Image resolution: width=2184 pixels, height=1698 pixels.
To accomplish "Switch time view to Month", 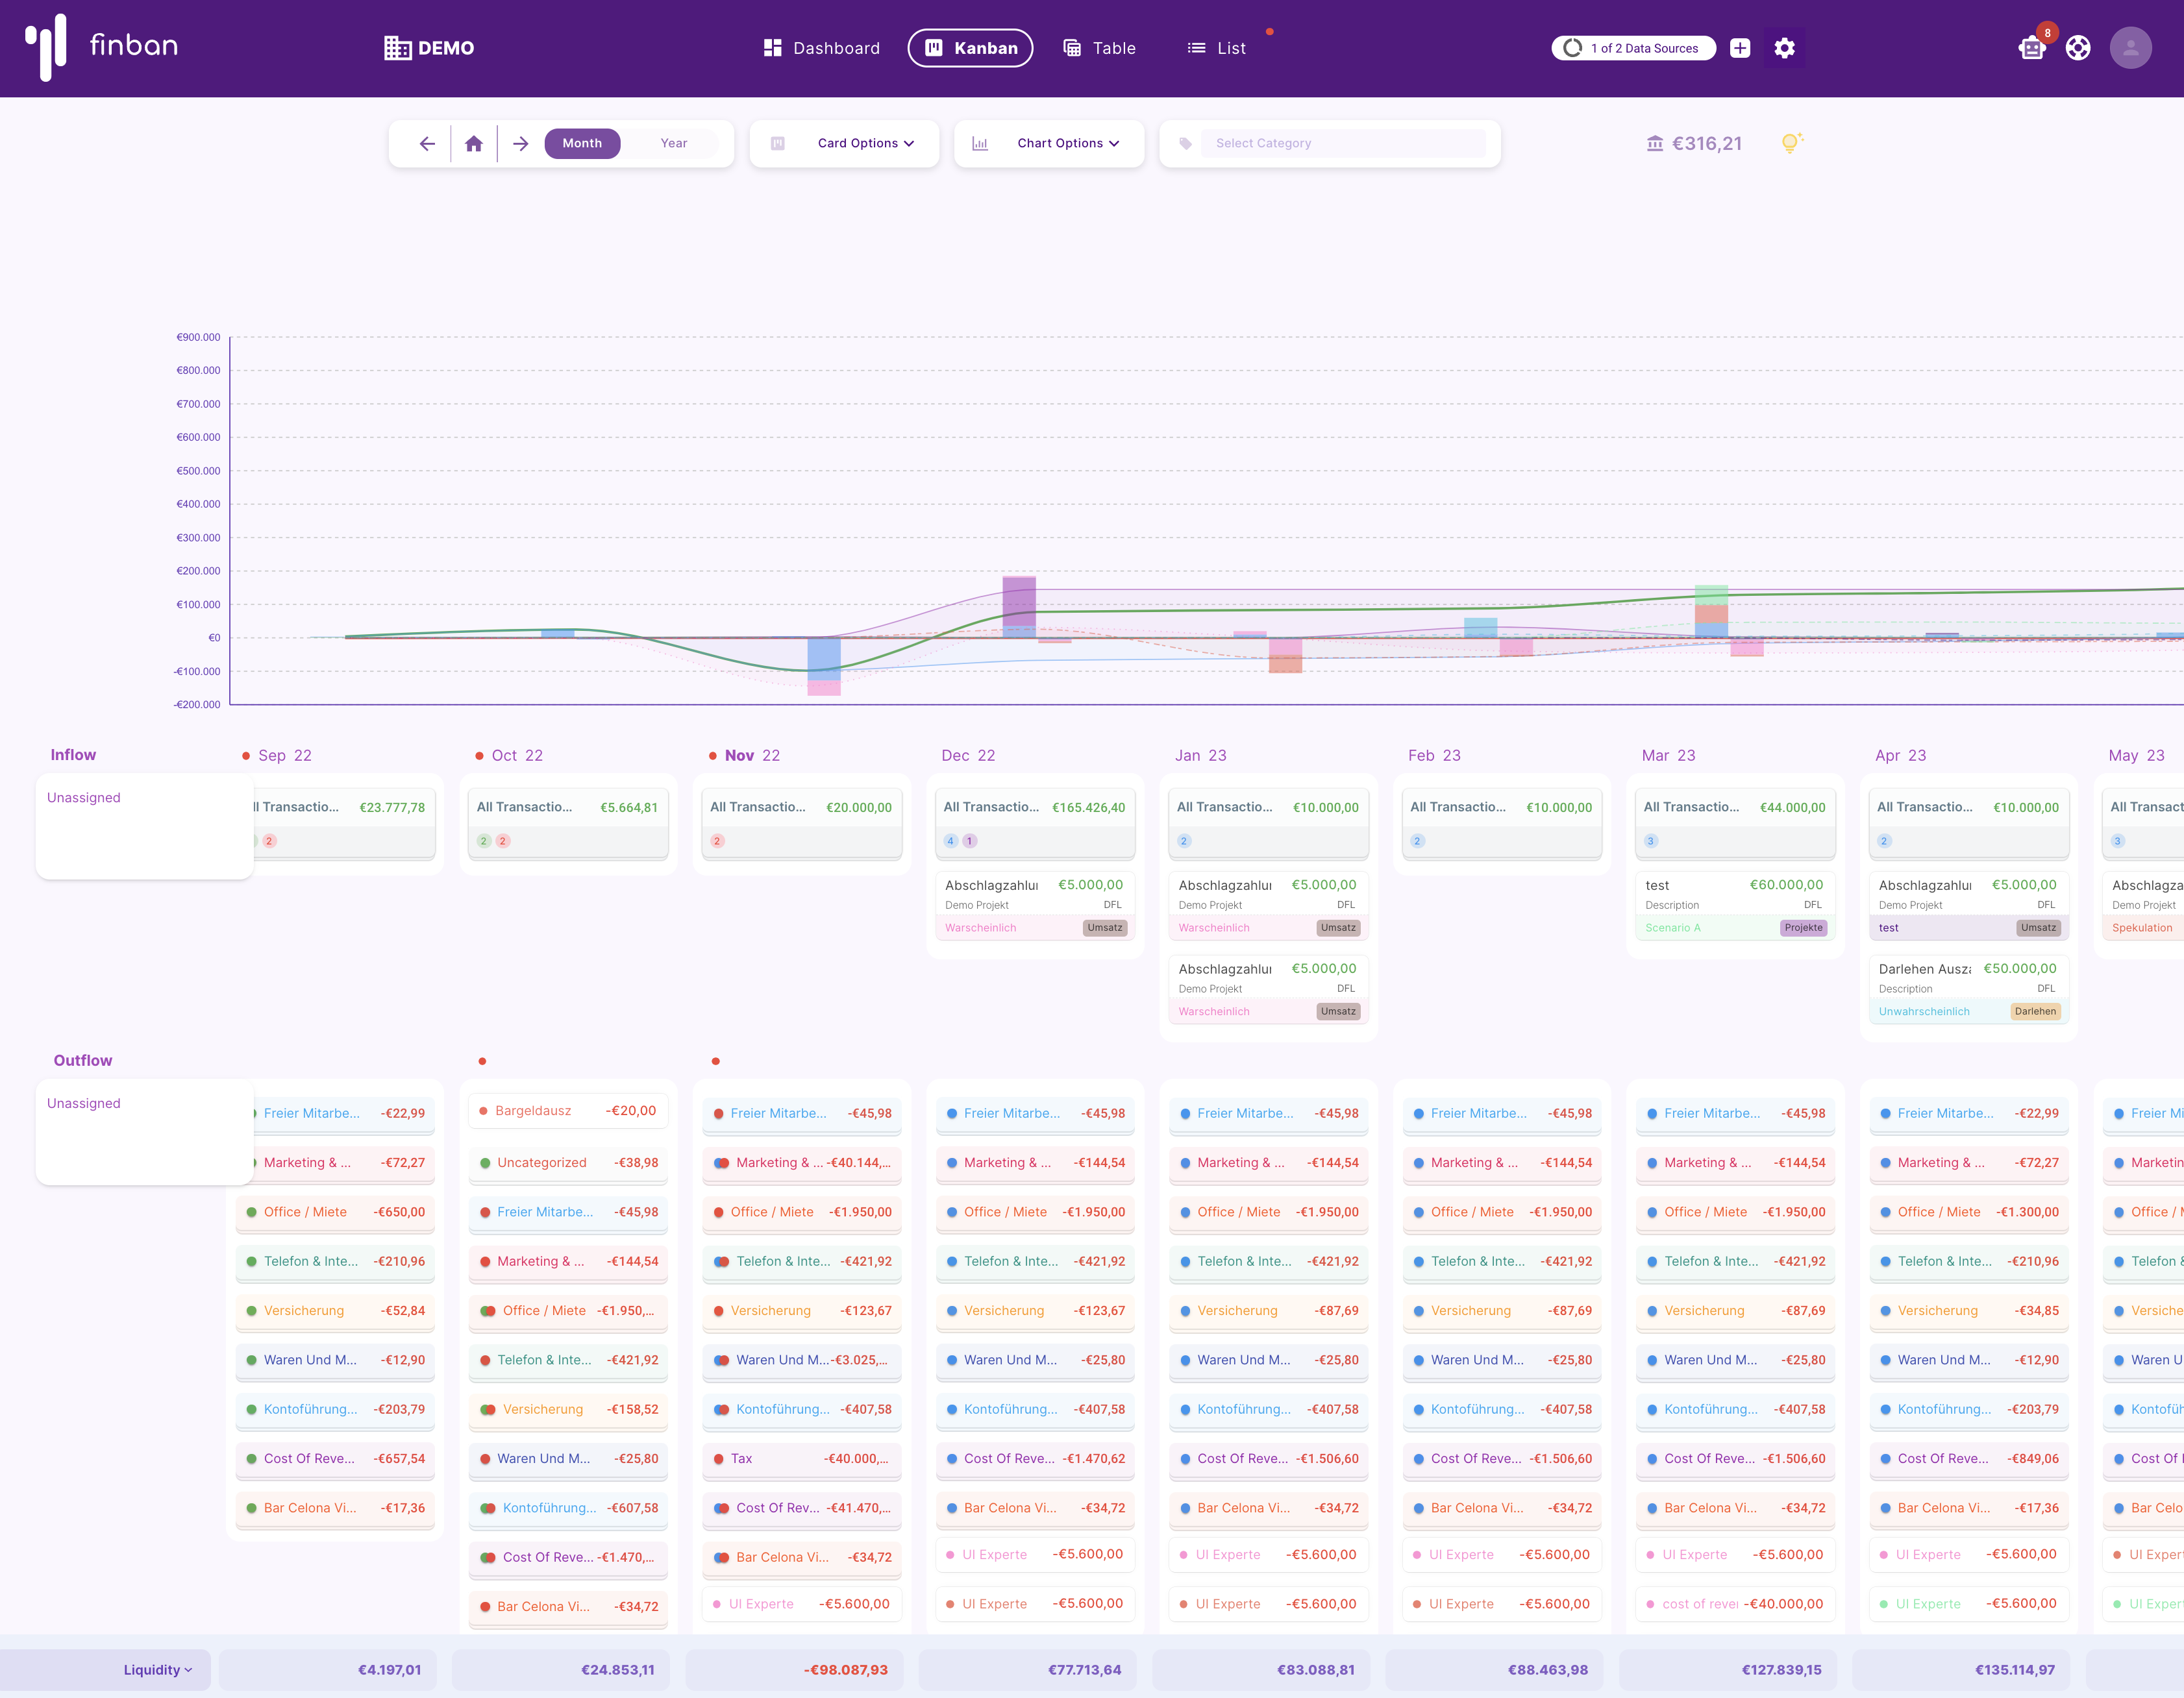I will 582,143.
